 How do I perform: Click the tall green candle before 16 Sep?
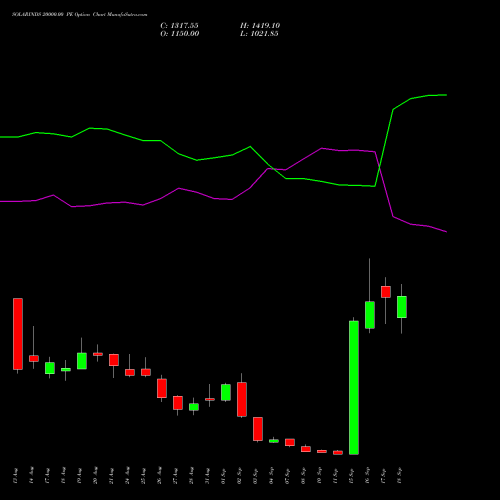[x=354, y=387]
